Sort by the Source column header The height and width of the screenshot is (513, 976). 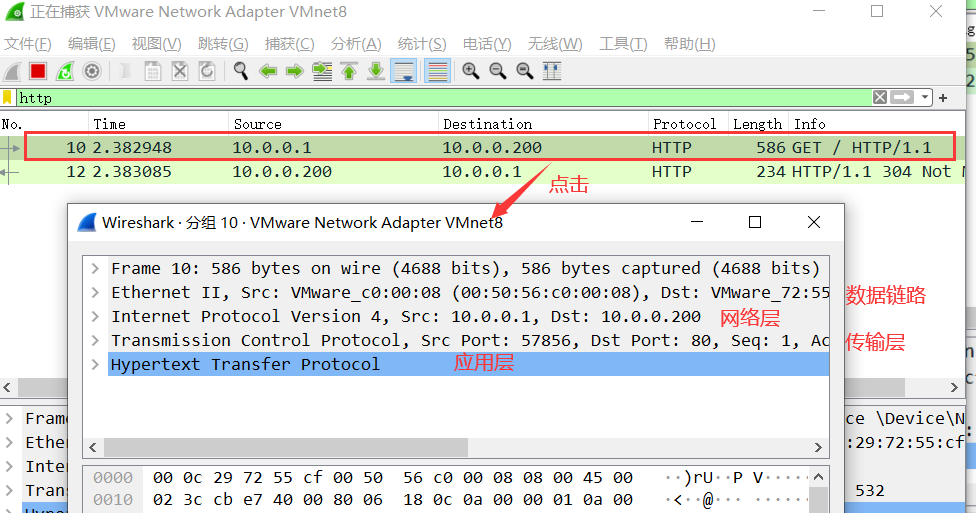coord(334,124)
